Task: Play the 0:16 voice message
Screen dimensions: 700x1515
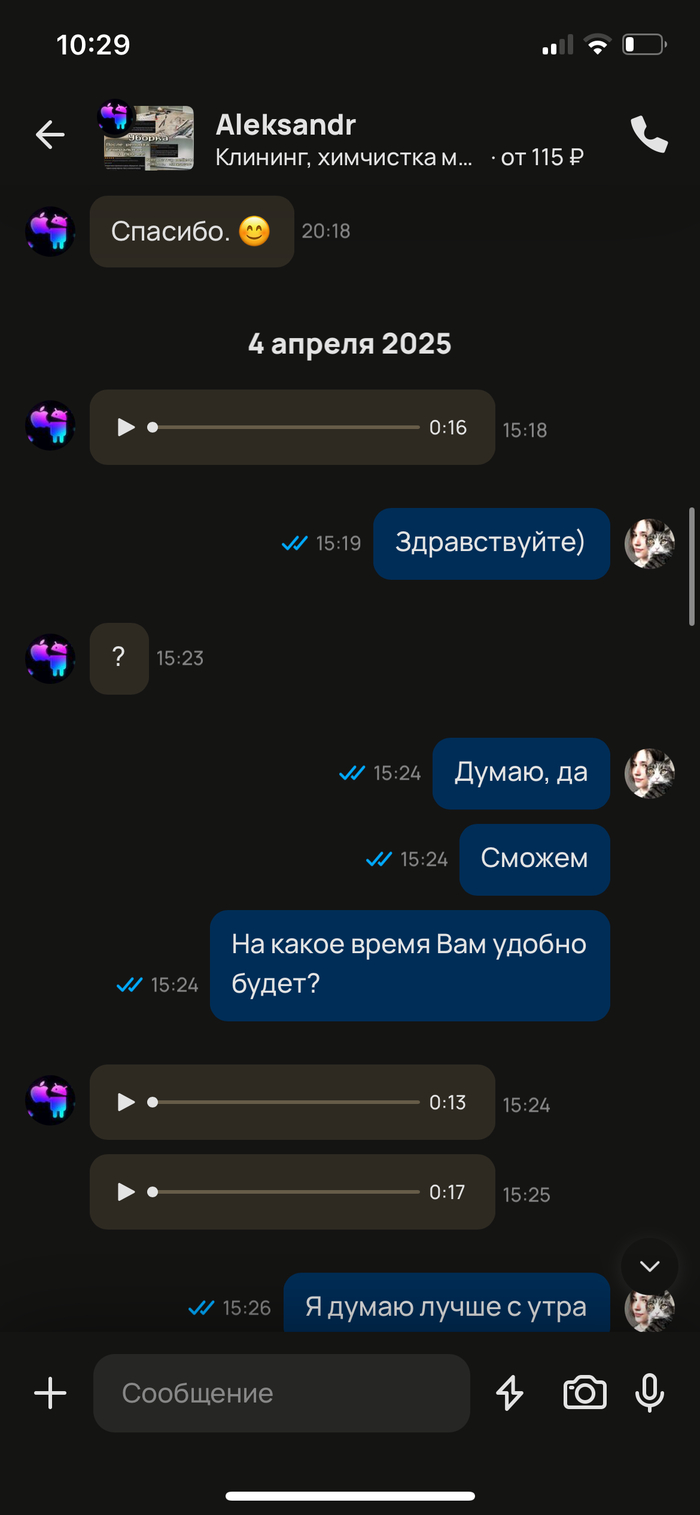Action: click(126, 428)
